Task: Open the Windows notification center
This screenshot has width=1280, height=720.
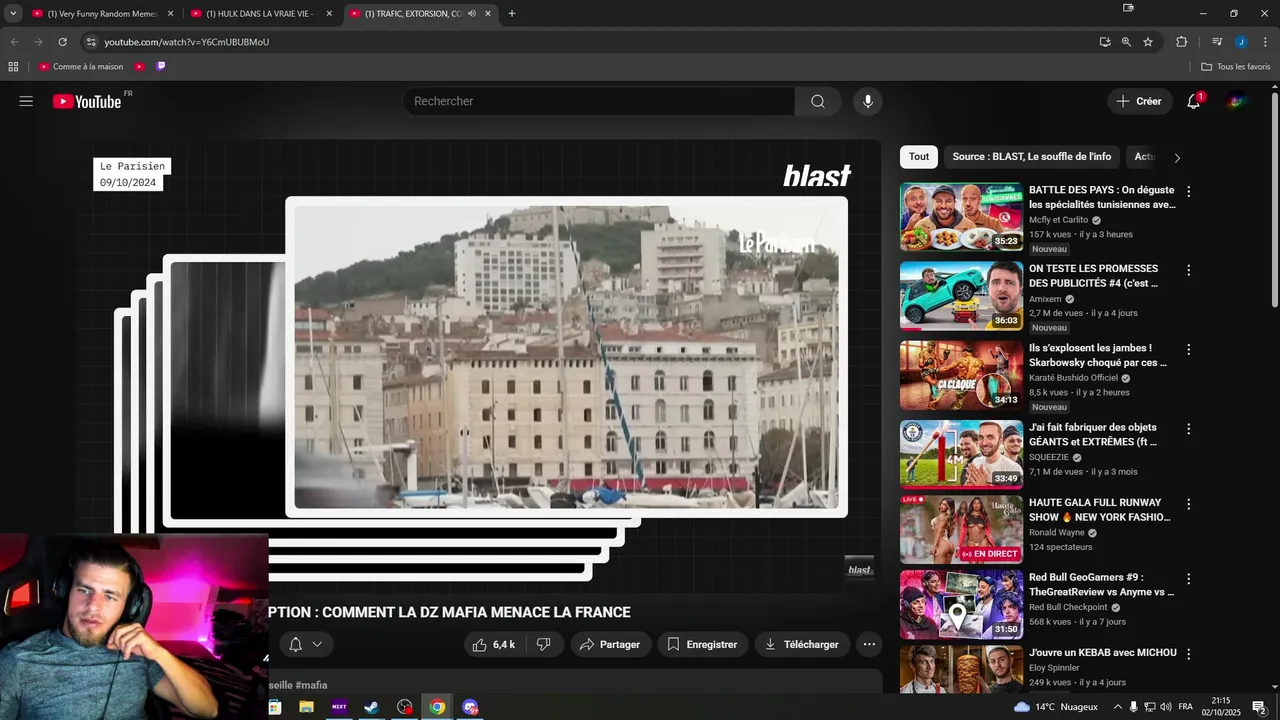Action: click(x=1260, y=707)
